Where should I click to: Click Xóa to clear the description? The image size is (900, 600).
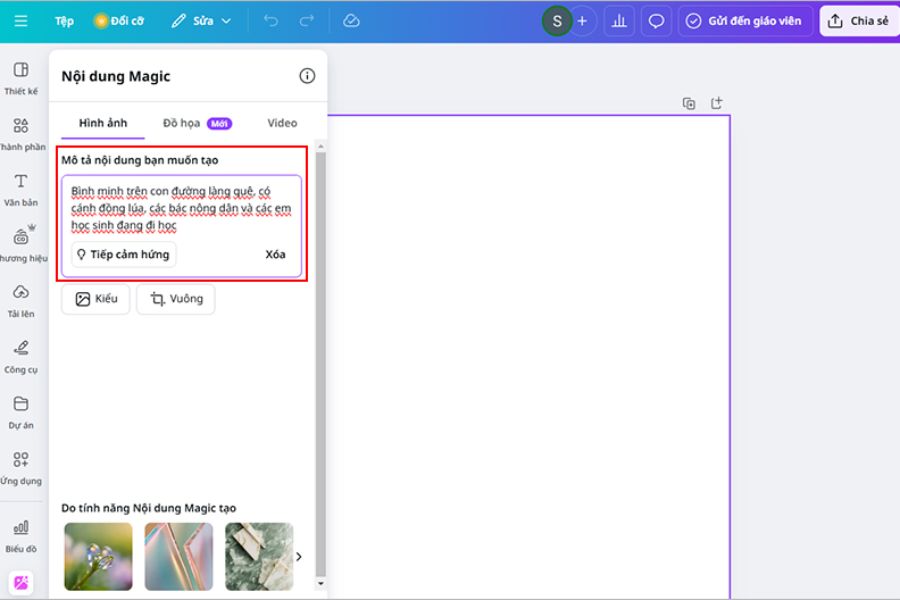(275, 255)
